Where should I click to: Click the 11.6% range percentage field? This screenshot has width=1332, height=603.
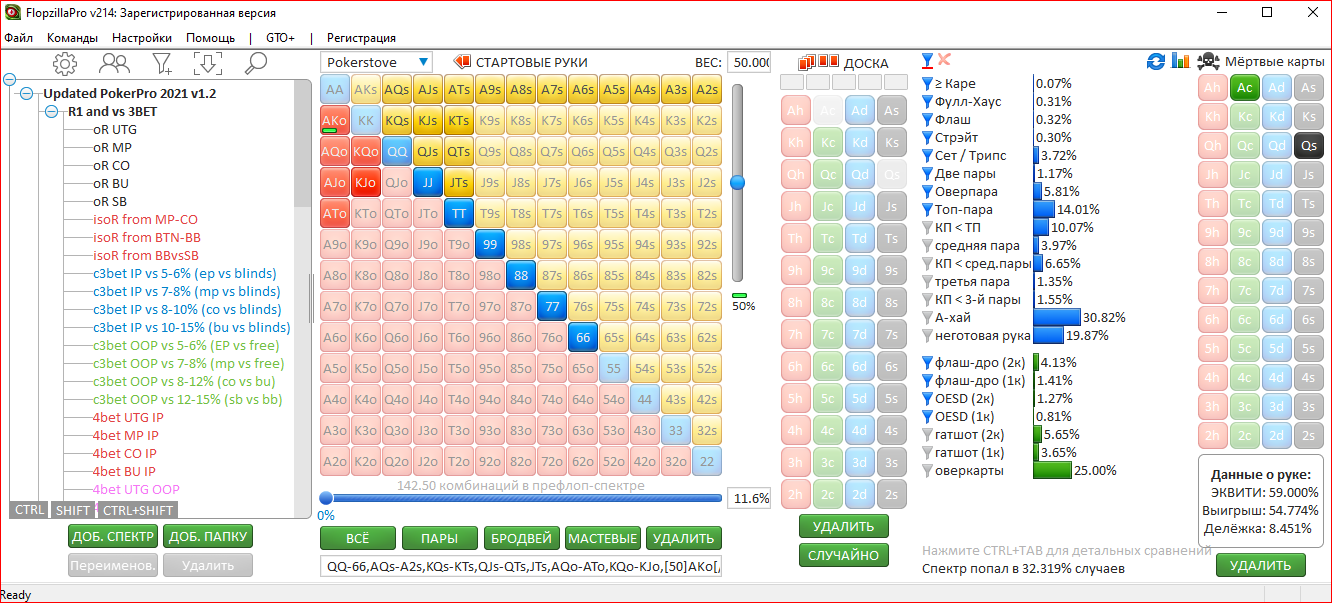[748, 498]
